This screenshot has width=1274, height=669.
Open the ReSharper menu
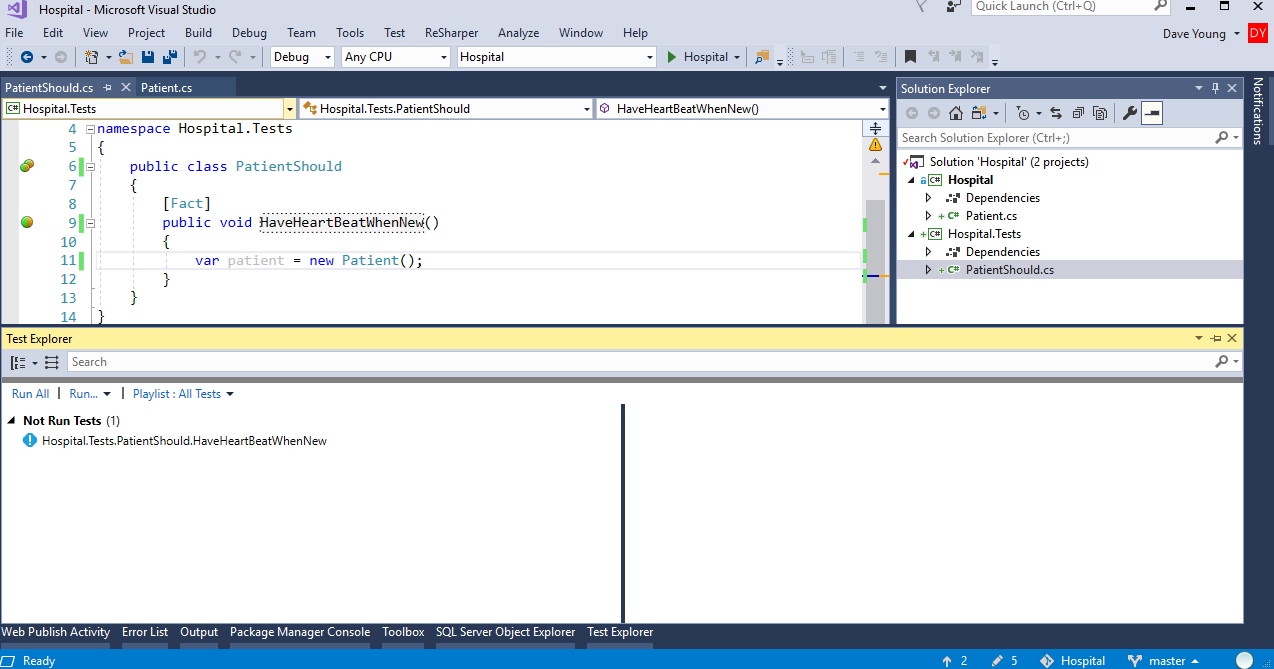452,33
